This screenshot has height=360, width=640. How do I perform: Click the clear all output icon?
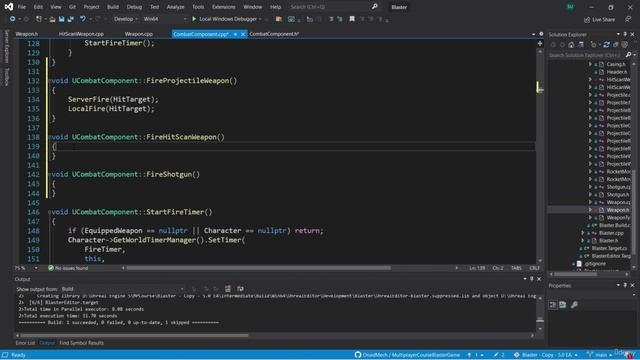click(x=228, y=289)
